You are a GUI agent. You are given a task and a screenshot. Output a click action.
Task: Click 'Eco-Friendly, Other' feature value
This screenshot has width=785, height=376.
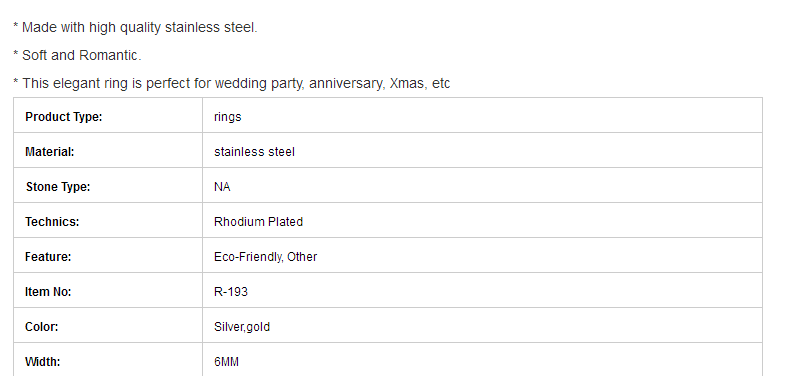pos(265,257)
